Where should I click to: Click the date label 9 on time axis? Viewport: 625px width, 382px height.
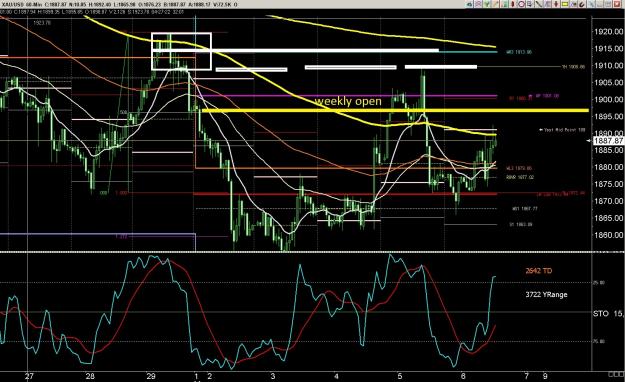pyautogui.click(x=545, y=376)
